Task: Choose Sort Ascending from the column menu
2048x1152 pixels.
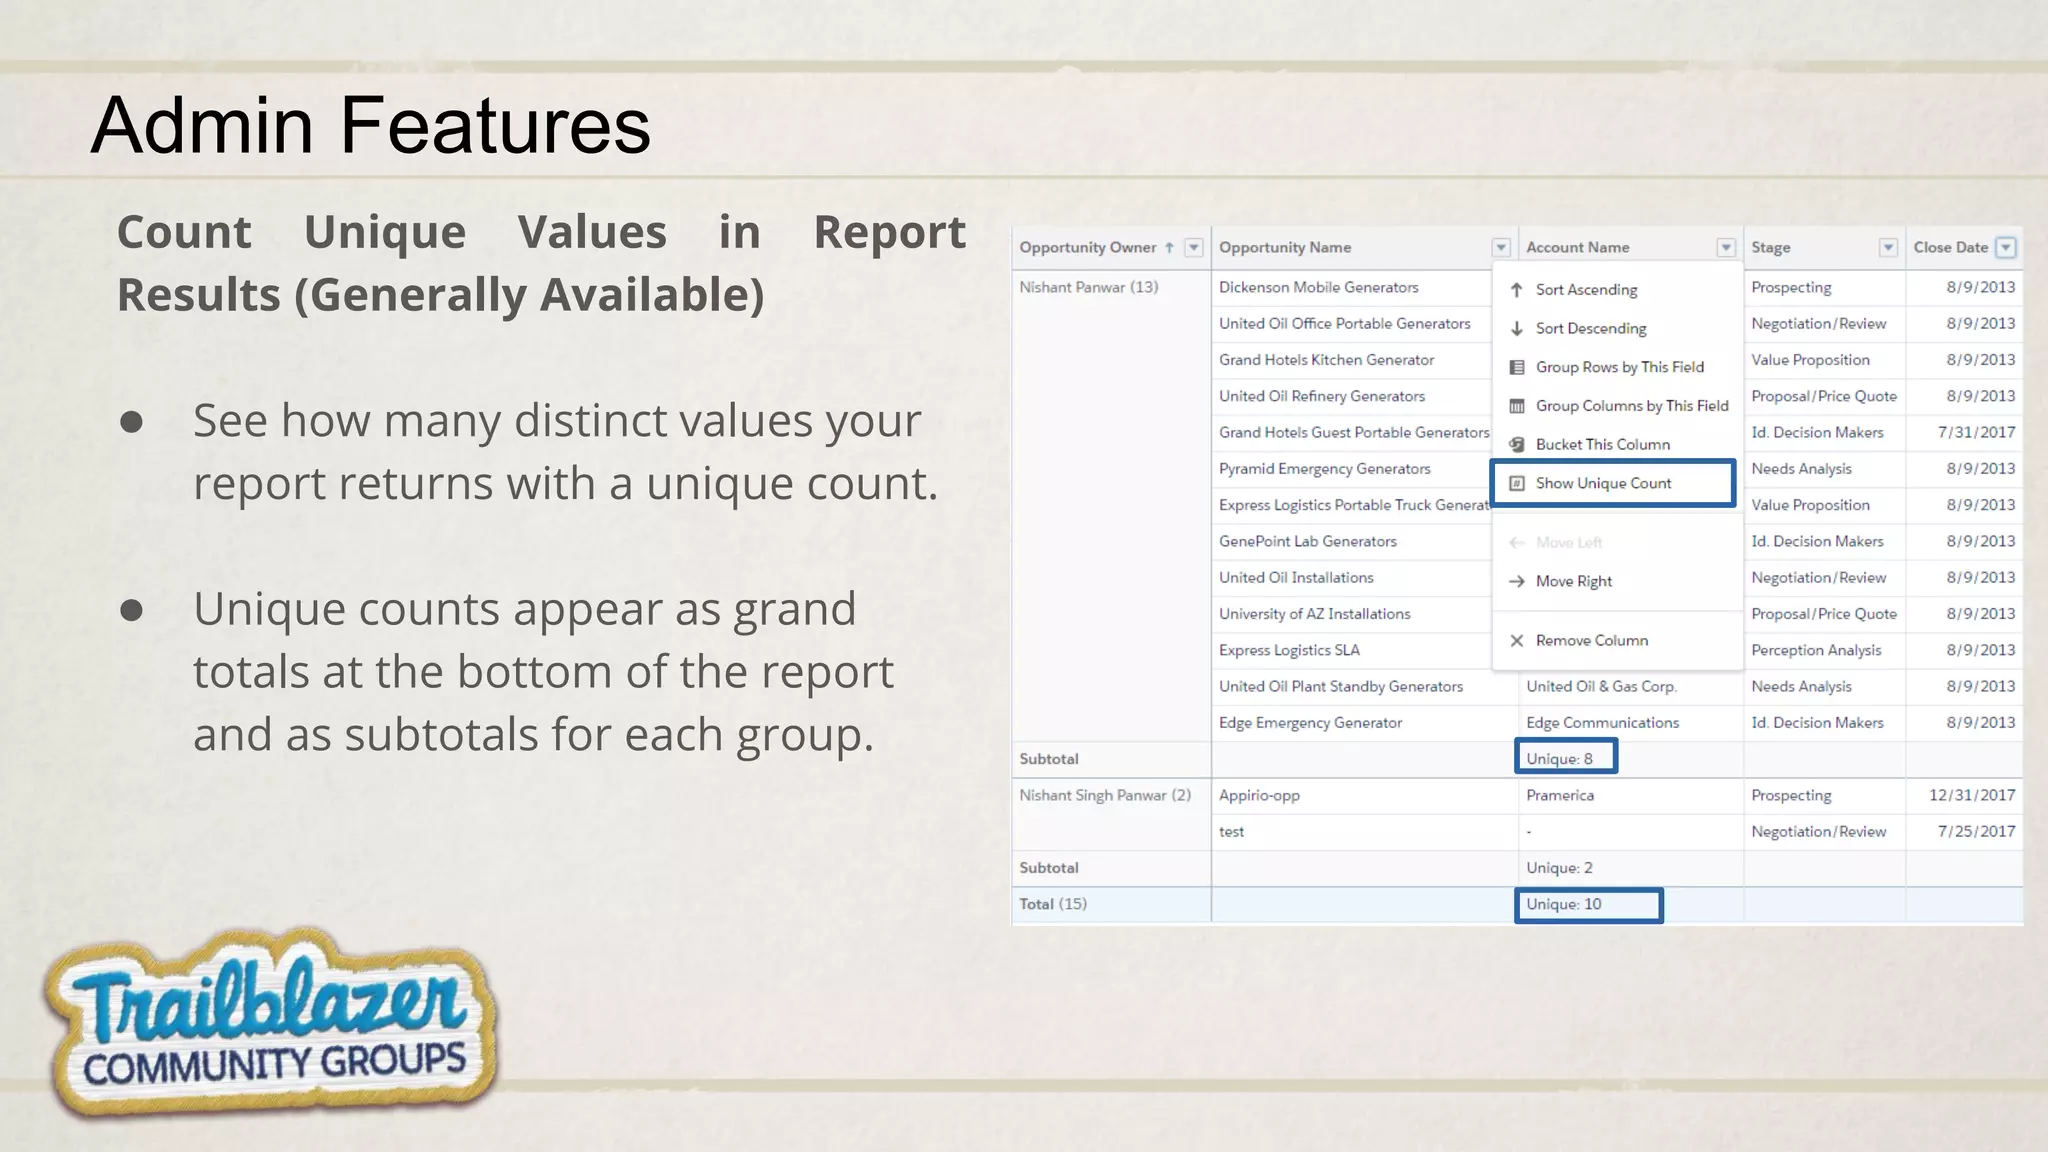Action: [x=1617, y=290]
